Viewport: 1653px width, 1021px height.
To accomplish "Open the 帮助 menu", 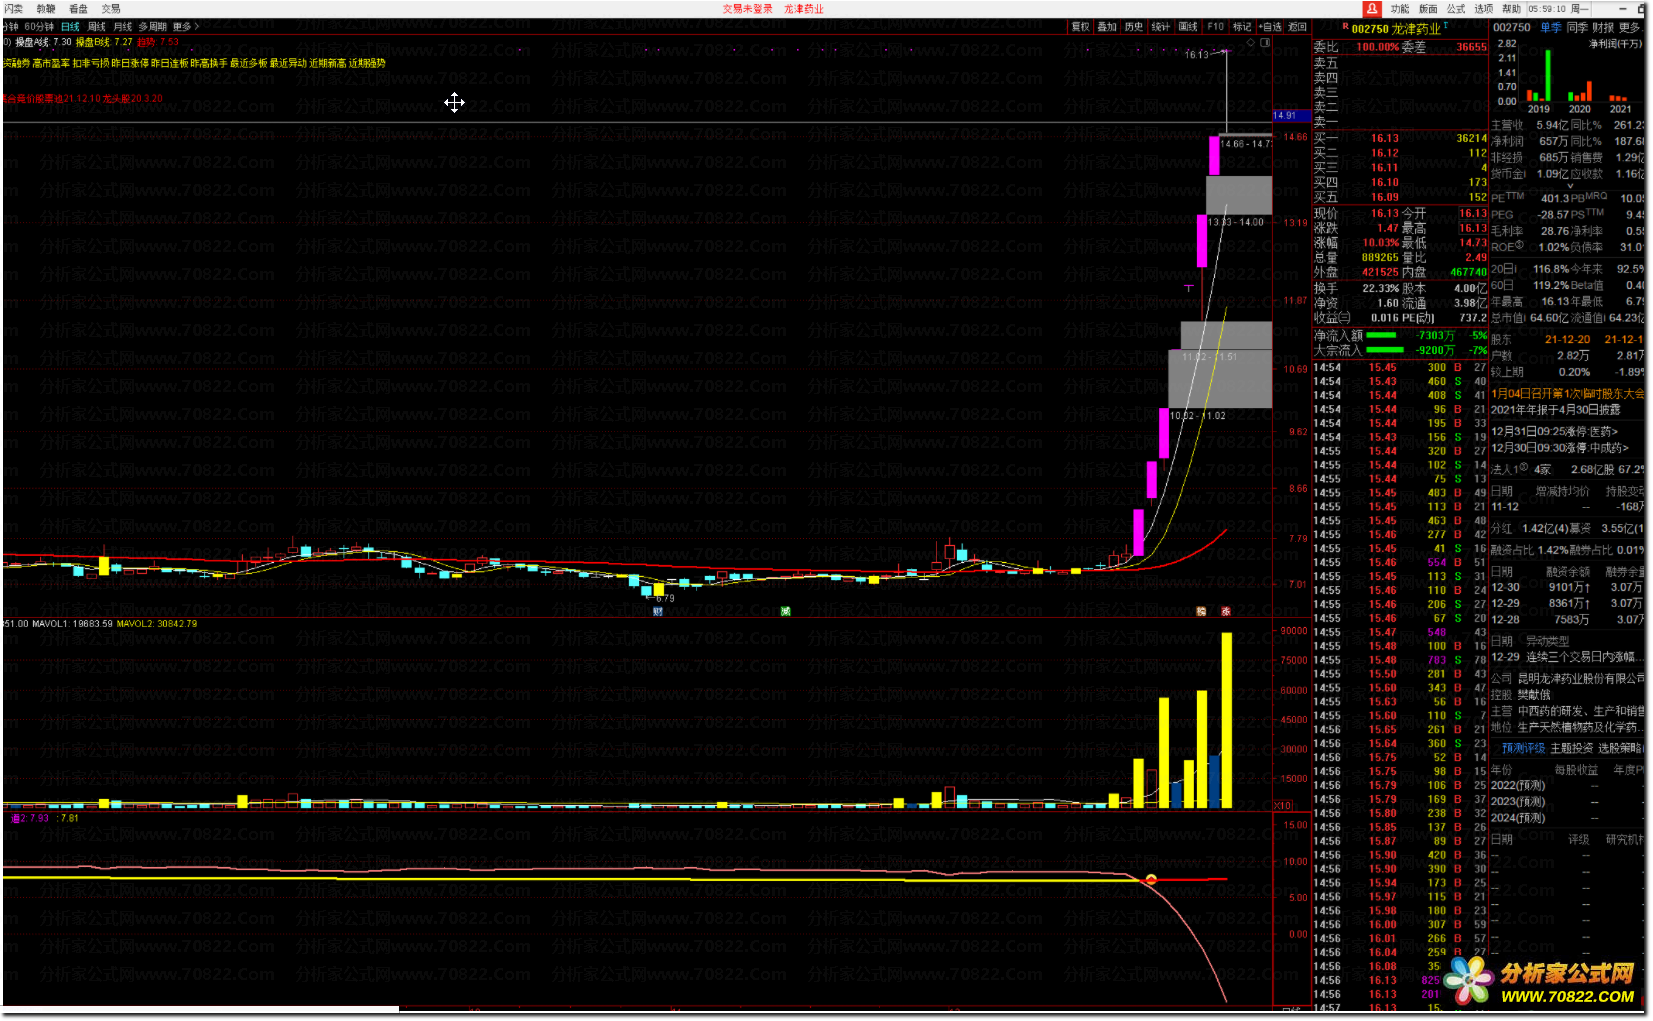I will coord(1511,8).
